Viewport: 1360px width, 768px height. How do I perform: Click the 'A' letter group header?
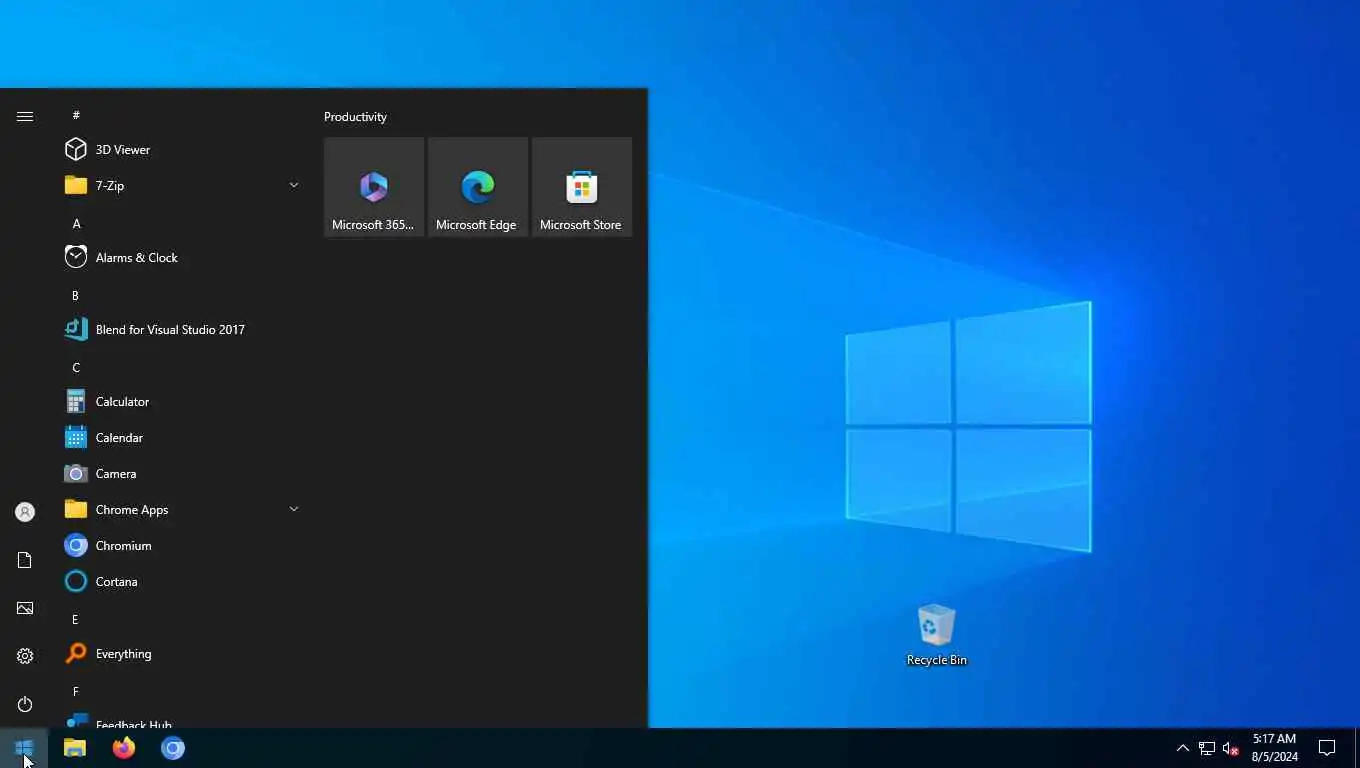(76, 223)
